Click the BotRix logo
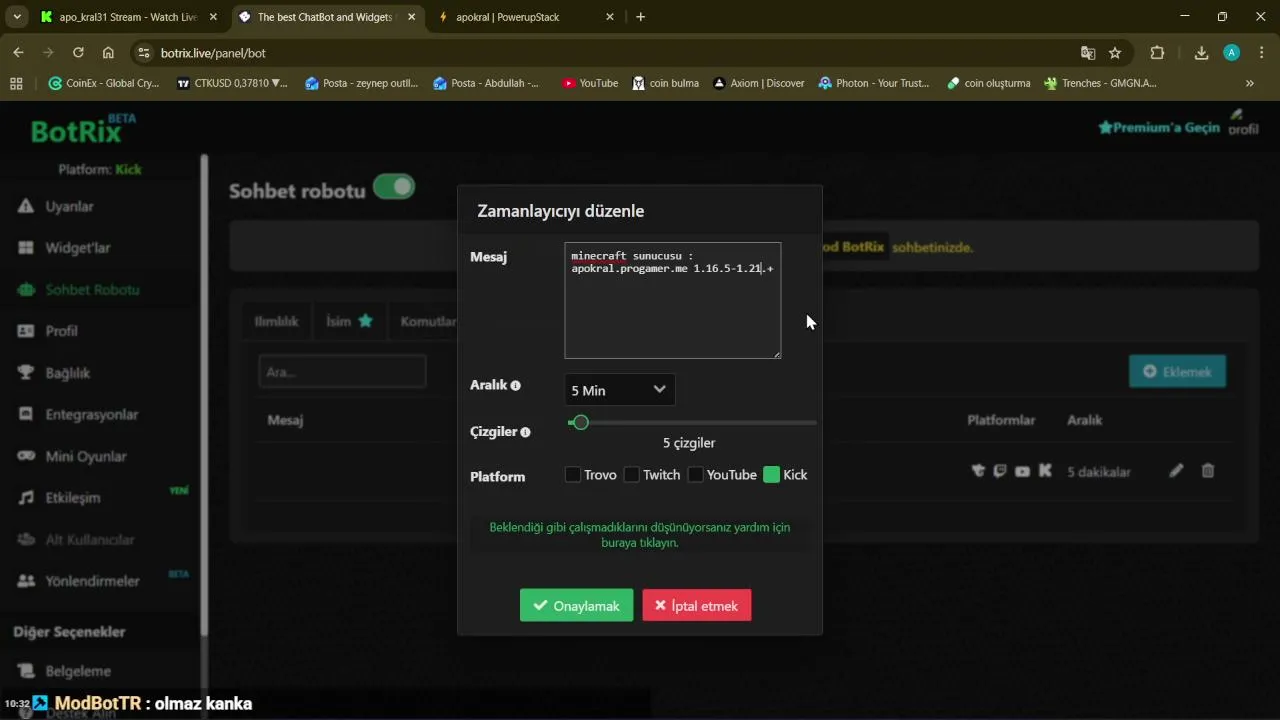1280x720 pixels. (83, 129)
